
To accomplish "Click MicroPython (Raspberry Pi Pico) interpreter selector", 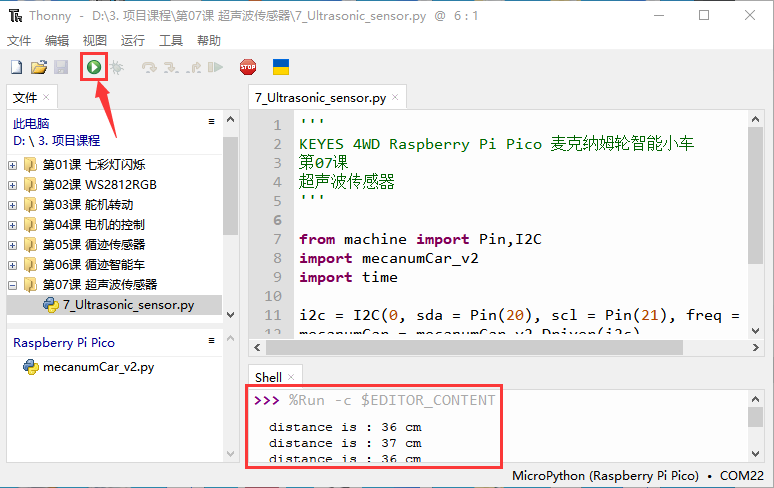I will coord(605,476).
